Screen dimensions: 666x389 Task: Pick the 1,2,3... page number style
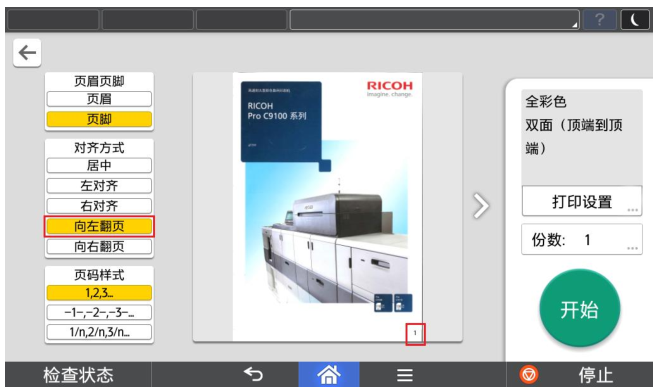pos(99,293)
